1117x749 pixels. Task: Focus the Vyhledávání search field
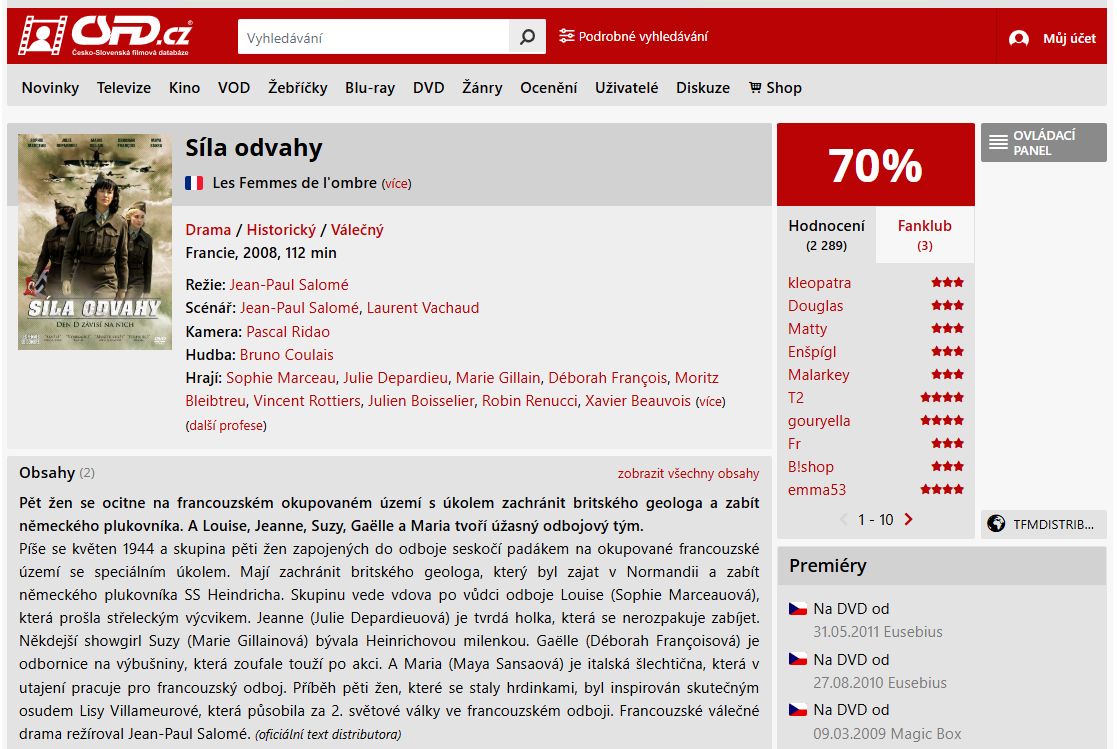click(x=374, y=37)
